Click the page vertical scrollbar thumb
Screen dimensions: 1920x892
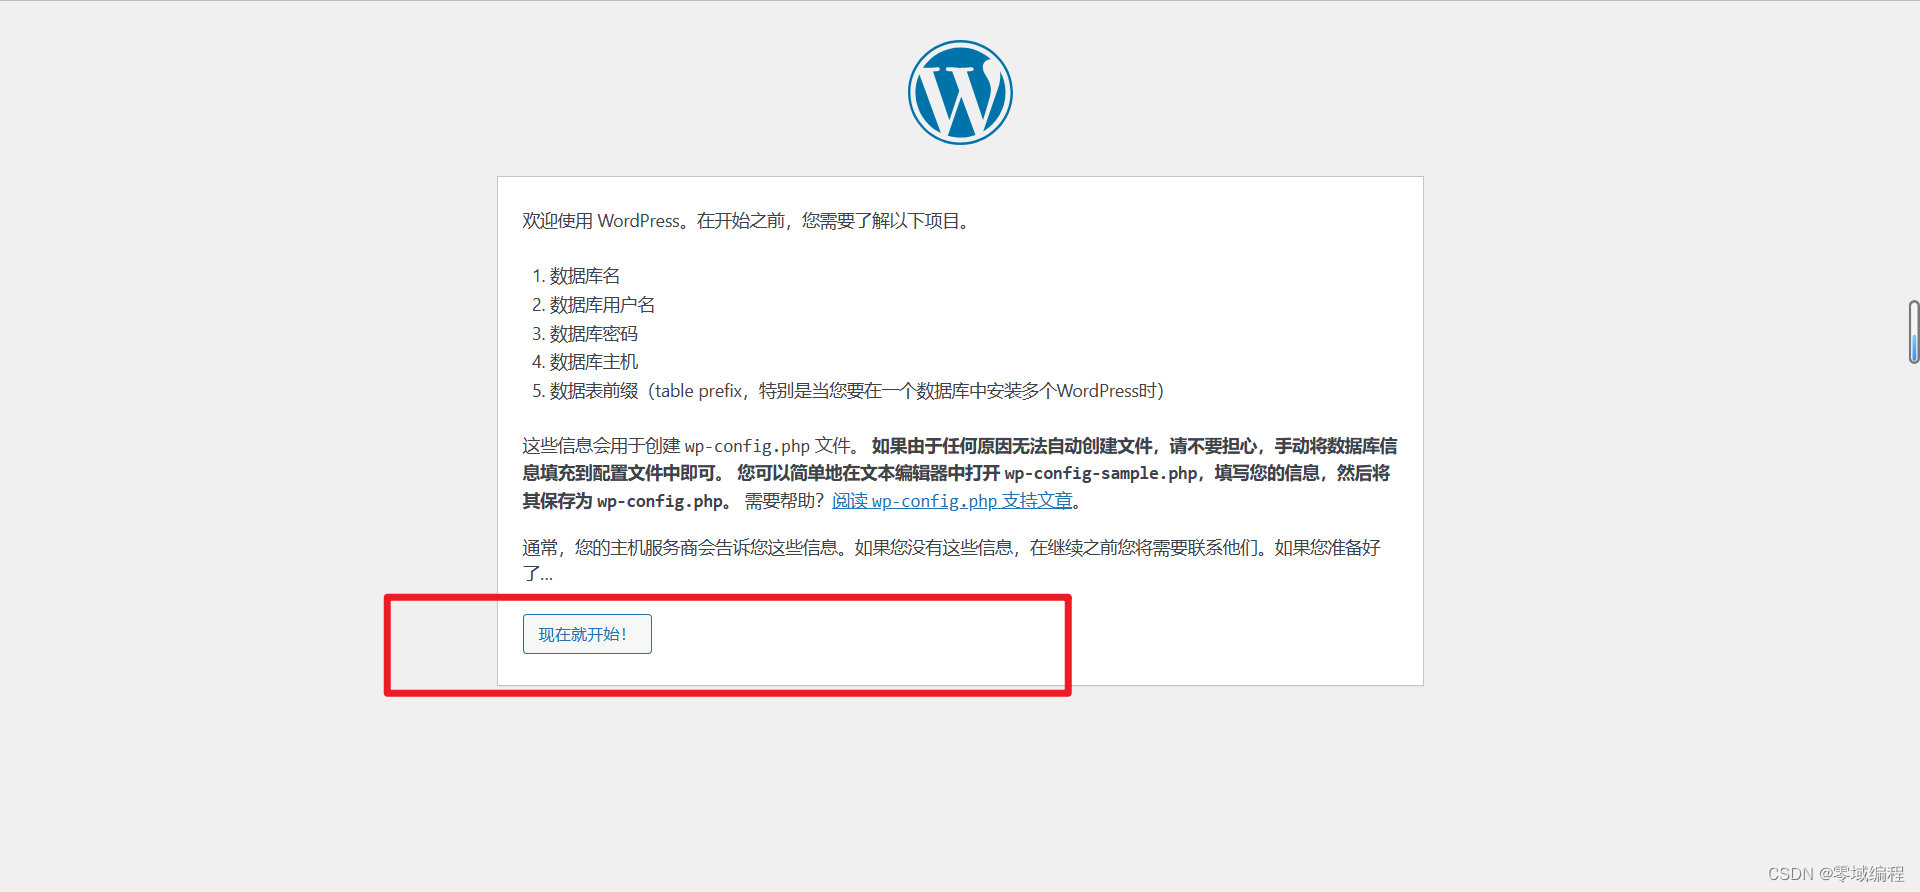point(1913,331)
